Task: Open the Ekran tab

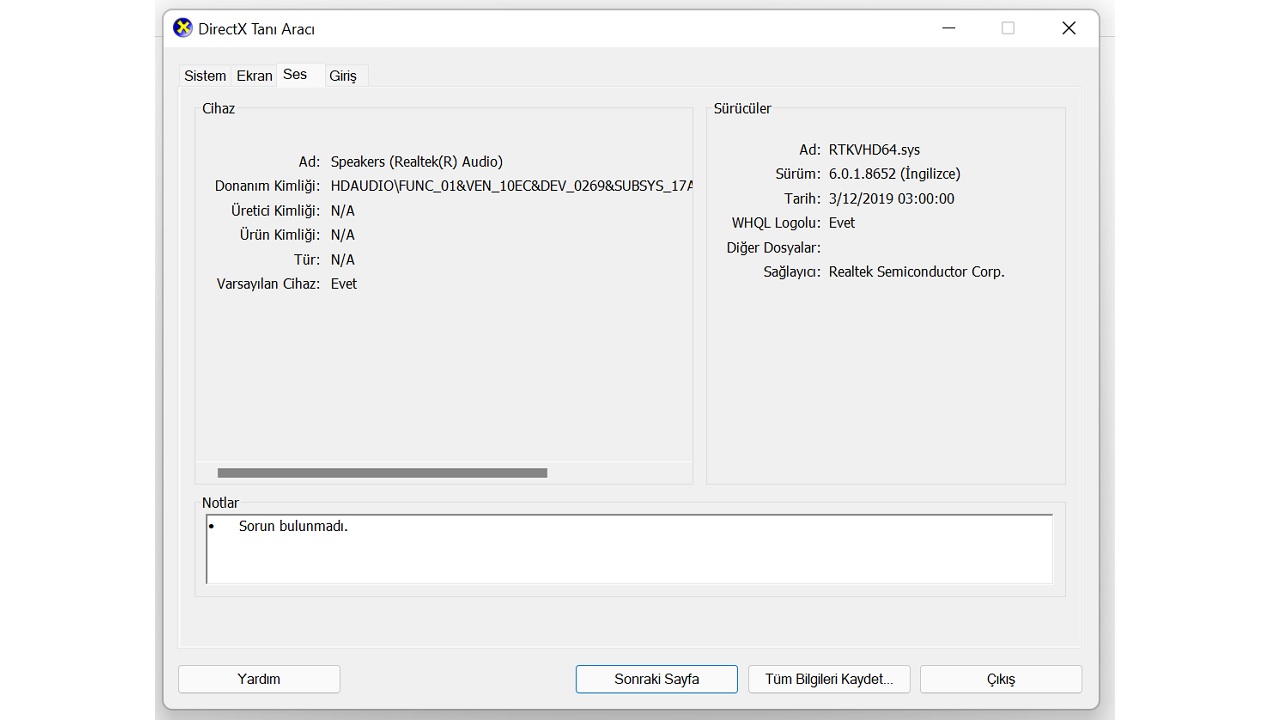Action: click(x=254, y=76)
